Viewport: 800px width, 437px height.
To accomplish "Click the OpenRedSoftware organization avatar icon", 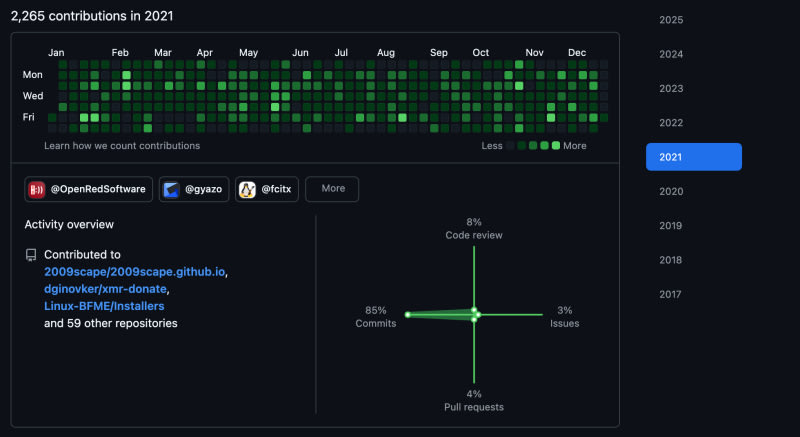I will [x=37, y=189].
